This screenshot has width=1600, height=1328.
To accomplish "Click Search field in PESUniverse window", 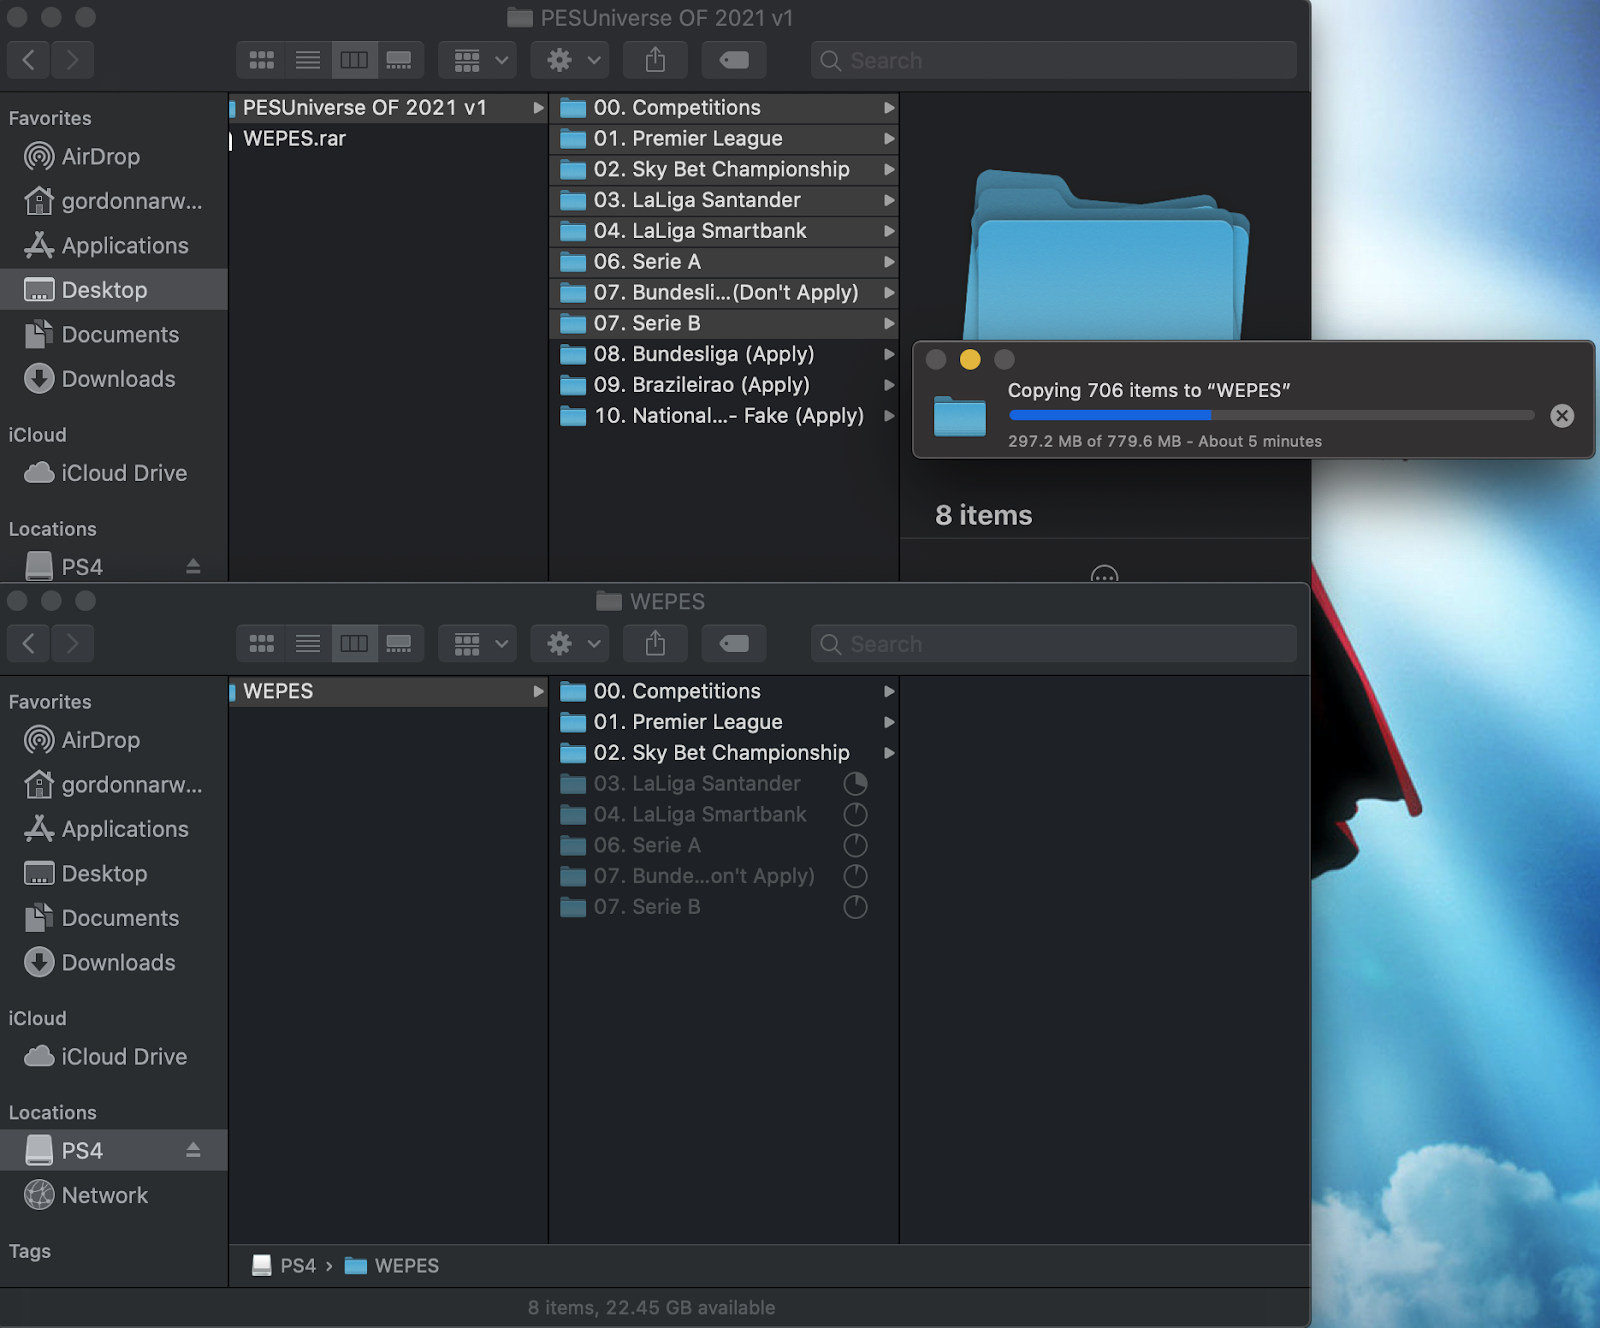I will [1054, 60].
